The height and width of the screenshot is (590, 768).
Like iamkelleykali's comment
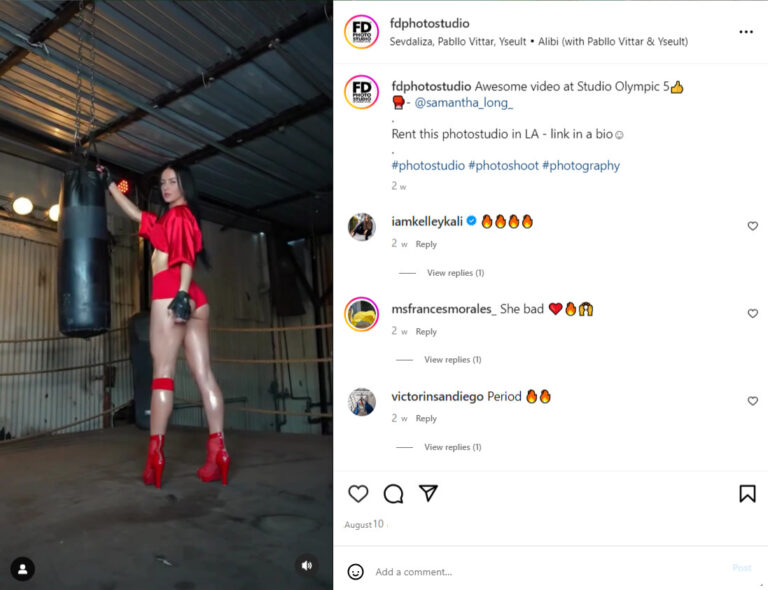click(x=752, y=226)
